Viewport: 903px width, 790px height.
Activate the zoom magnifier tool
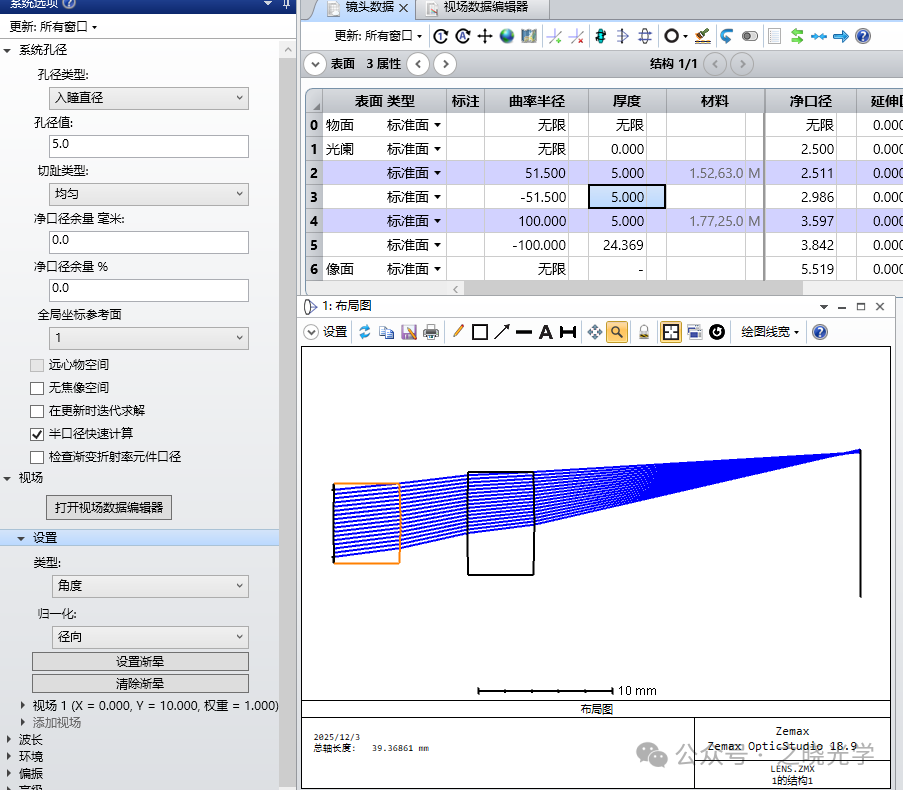tap(617, 332)
